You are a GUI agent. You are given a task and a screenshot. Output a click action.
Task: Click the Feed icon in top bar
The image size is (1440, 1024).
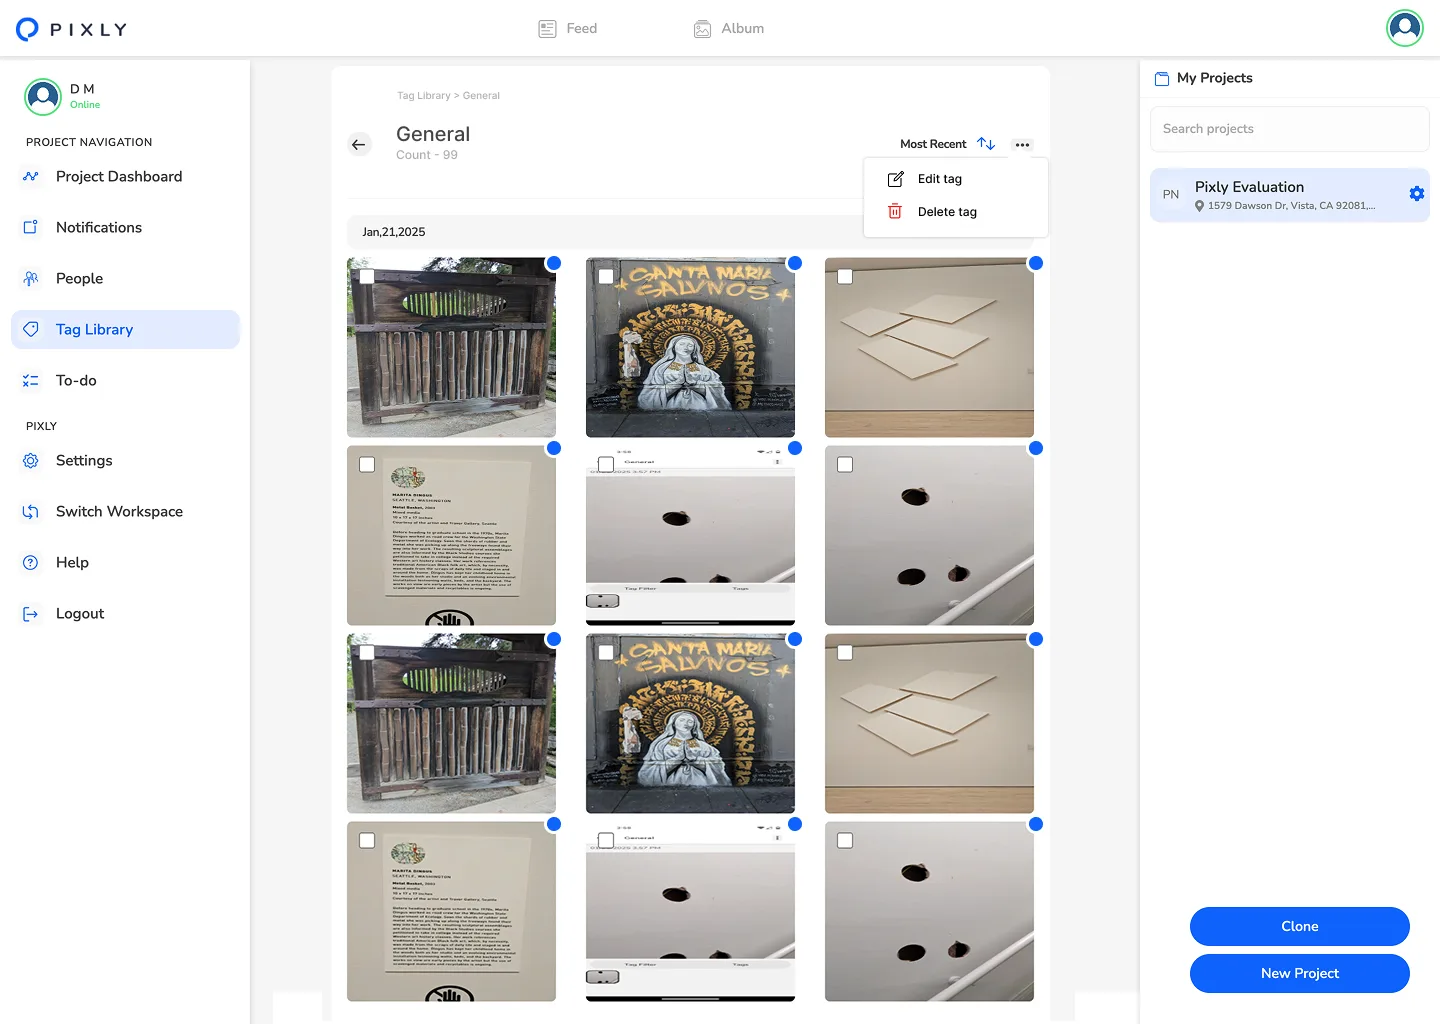(x=547, y=29)
